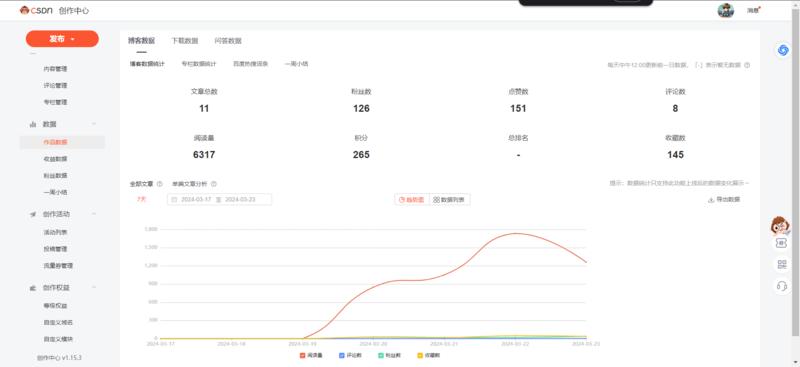The height and width of the screenshot is (367, 800).
Task: Click the bar-chart icon beside 数据
Action: point(33,124)
